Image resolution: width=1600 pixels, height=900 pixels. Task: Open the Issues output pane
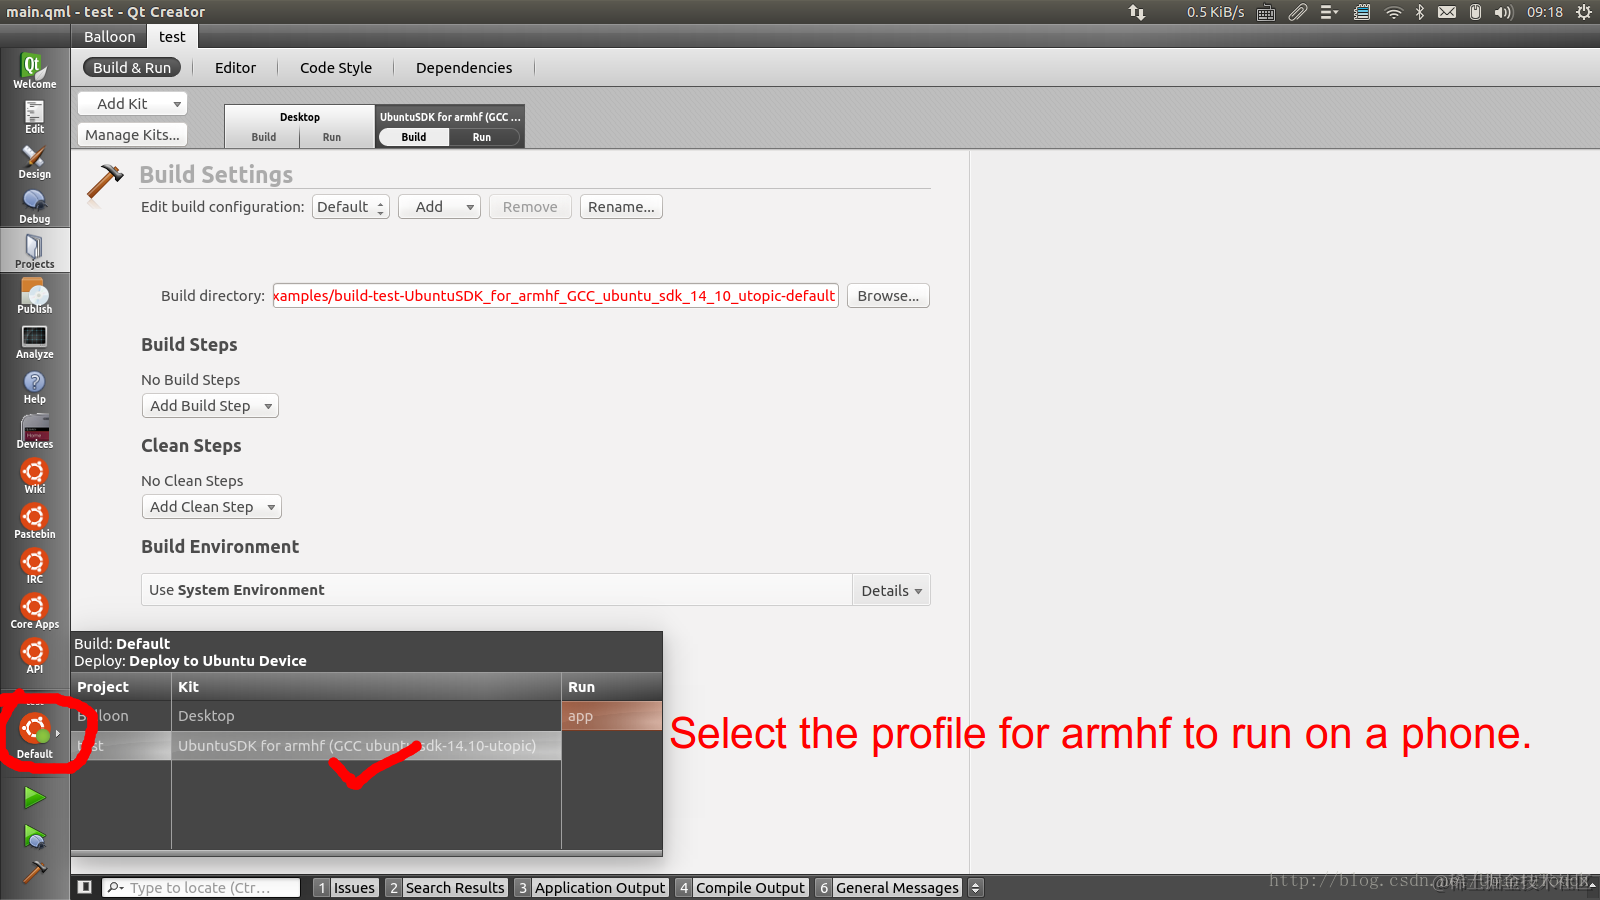point(345,887)
